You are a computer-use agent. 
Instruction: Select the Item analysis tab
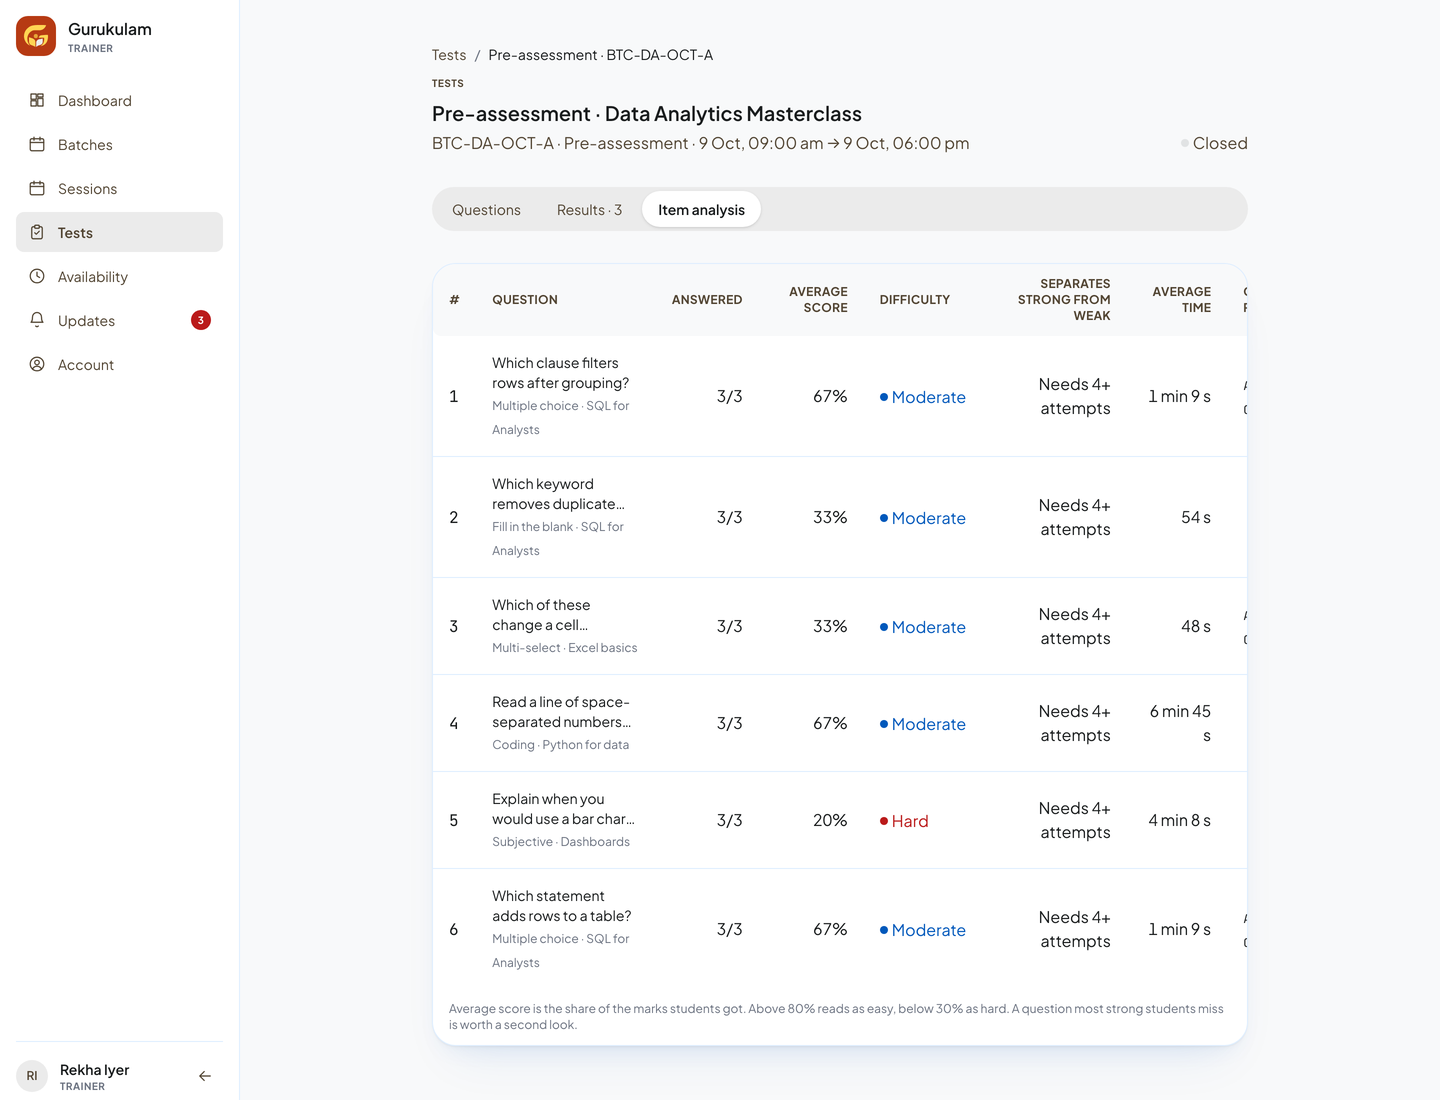pyautogui.click(x=701, y=210)
